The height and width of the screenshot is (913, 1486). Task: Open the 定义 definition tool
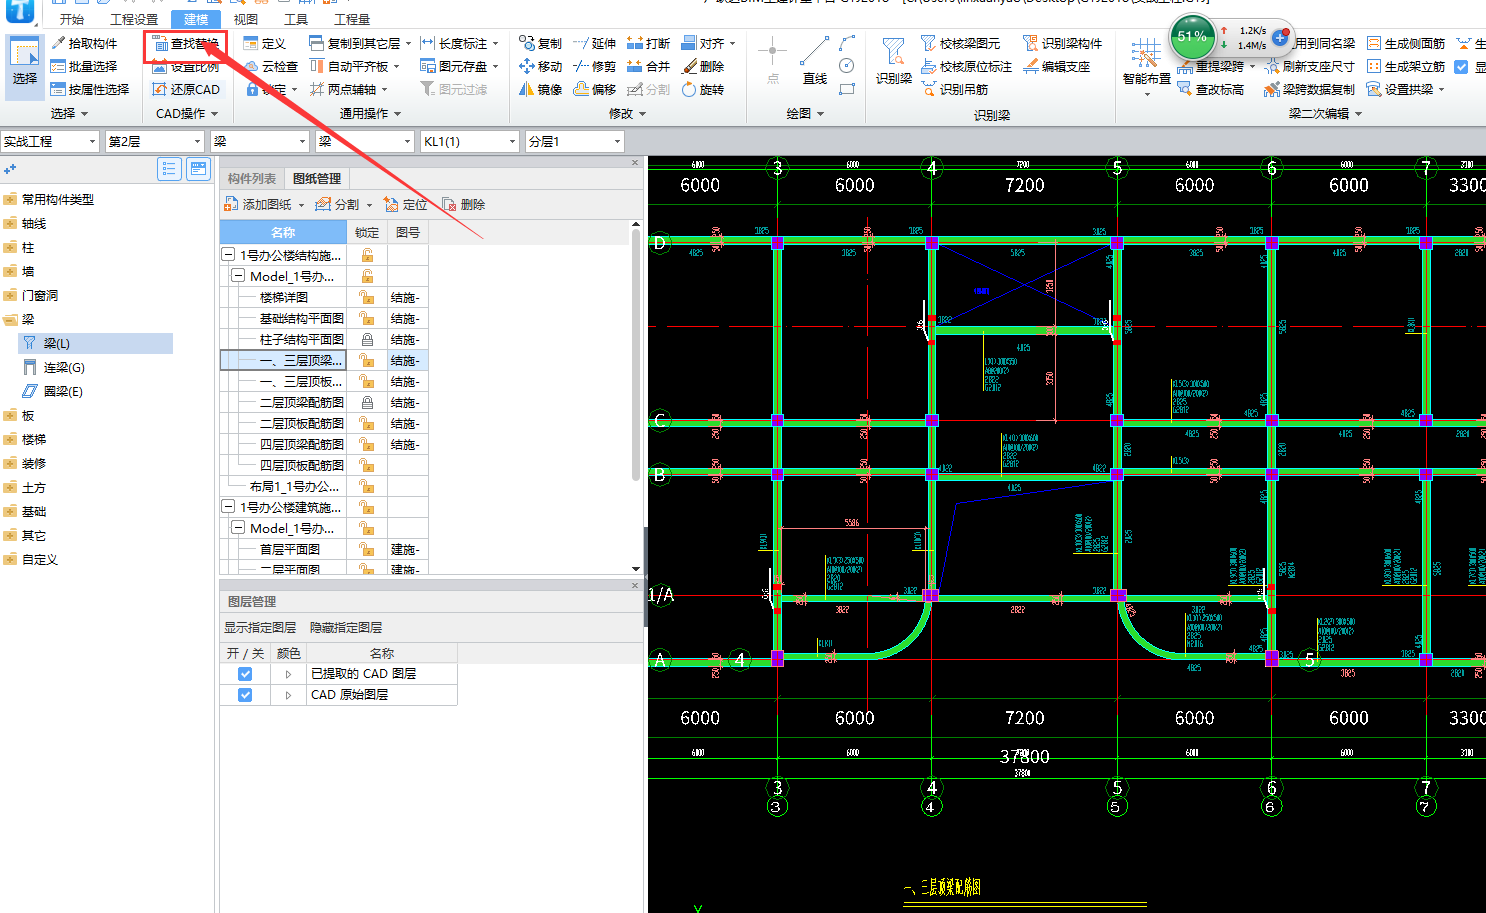(x=265, y=43)
